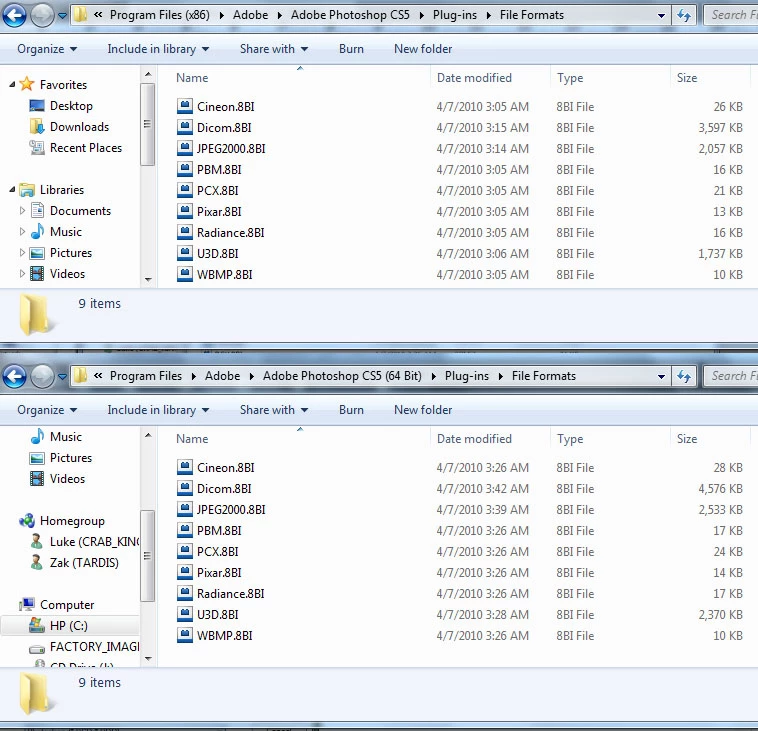The width and height of the screenshot is (758, 731).
Task: Click New folder in top window toolbar
Action: click(423, 49)
